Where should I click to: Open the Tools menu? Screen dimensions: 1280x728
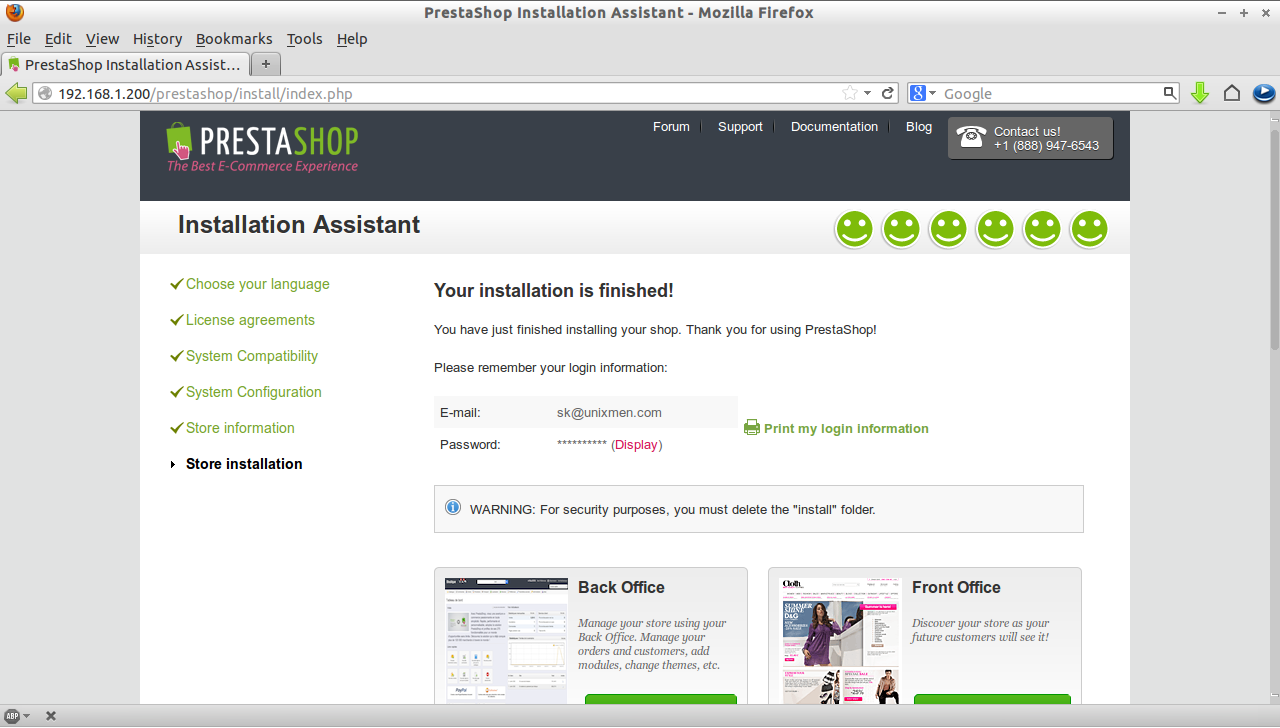(x=304, y=39)
